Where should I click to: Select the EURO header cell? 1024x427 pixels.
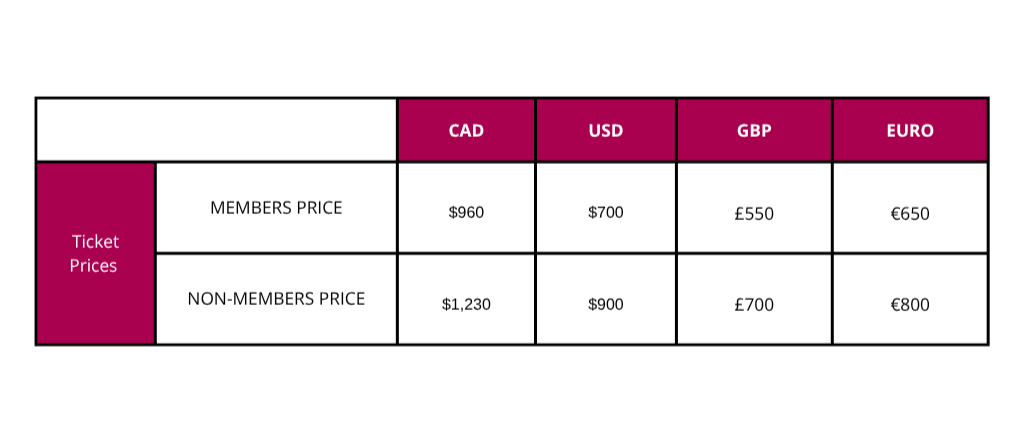(x=910, y=130)
